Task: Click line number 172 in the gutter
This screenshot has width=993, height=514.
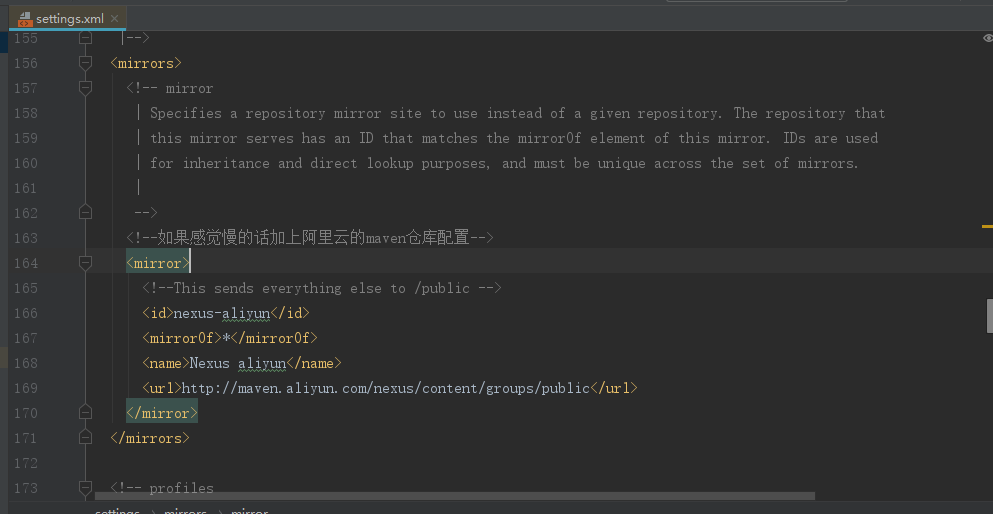Action: [x=26, y=463]
